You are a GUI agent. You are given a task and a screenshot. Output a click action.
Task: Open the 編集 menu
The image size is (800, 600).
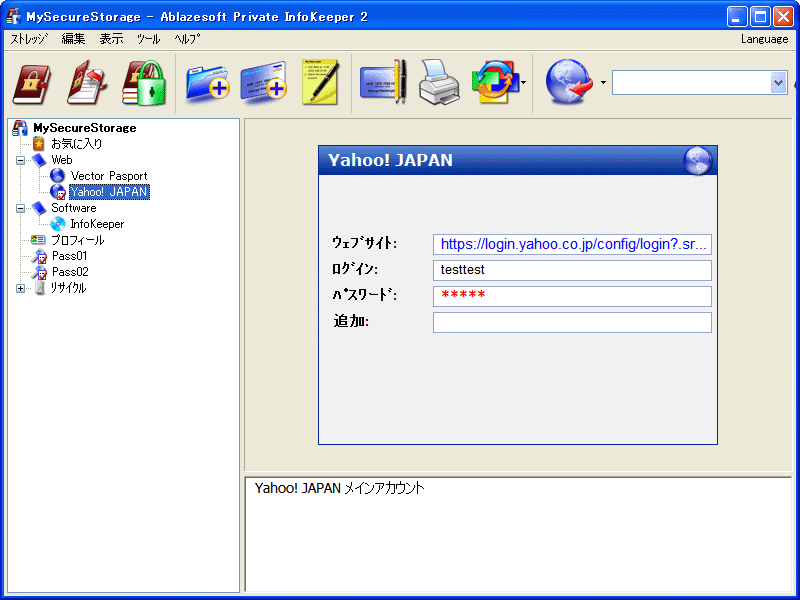click(x=73, y=39)
